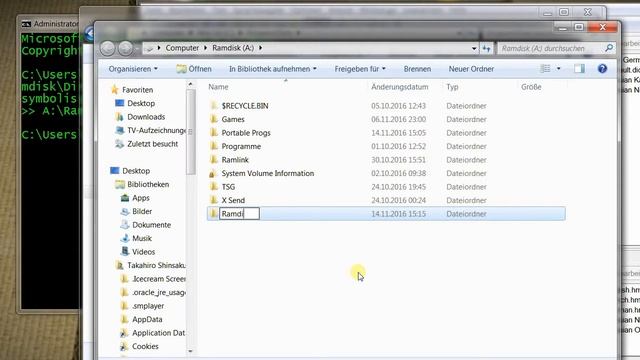
Task: Click the Favoriten star icon
Action: tap(115, 89)
